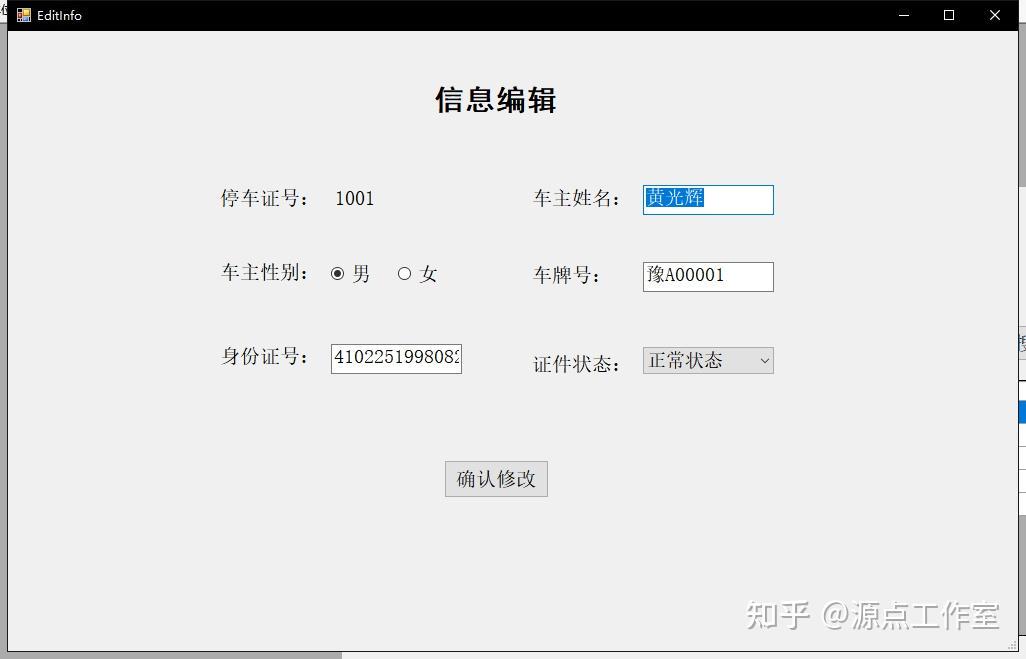The image size is (1026, 659).
Task: Click the 身份证号 label
Action: (x=264, y=357)
